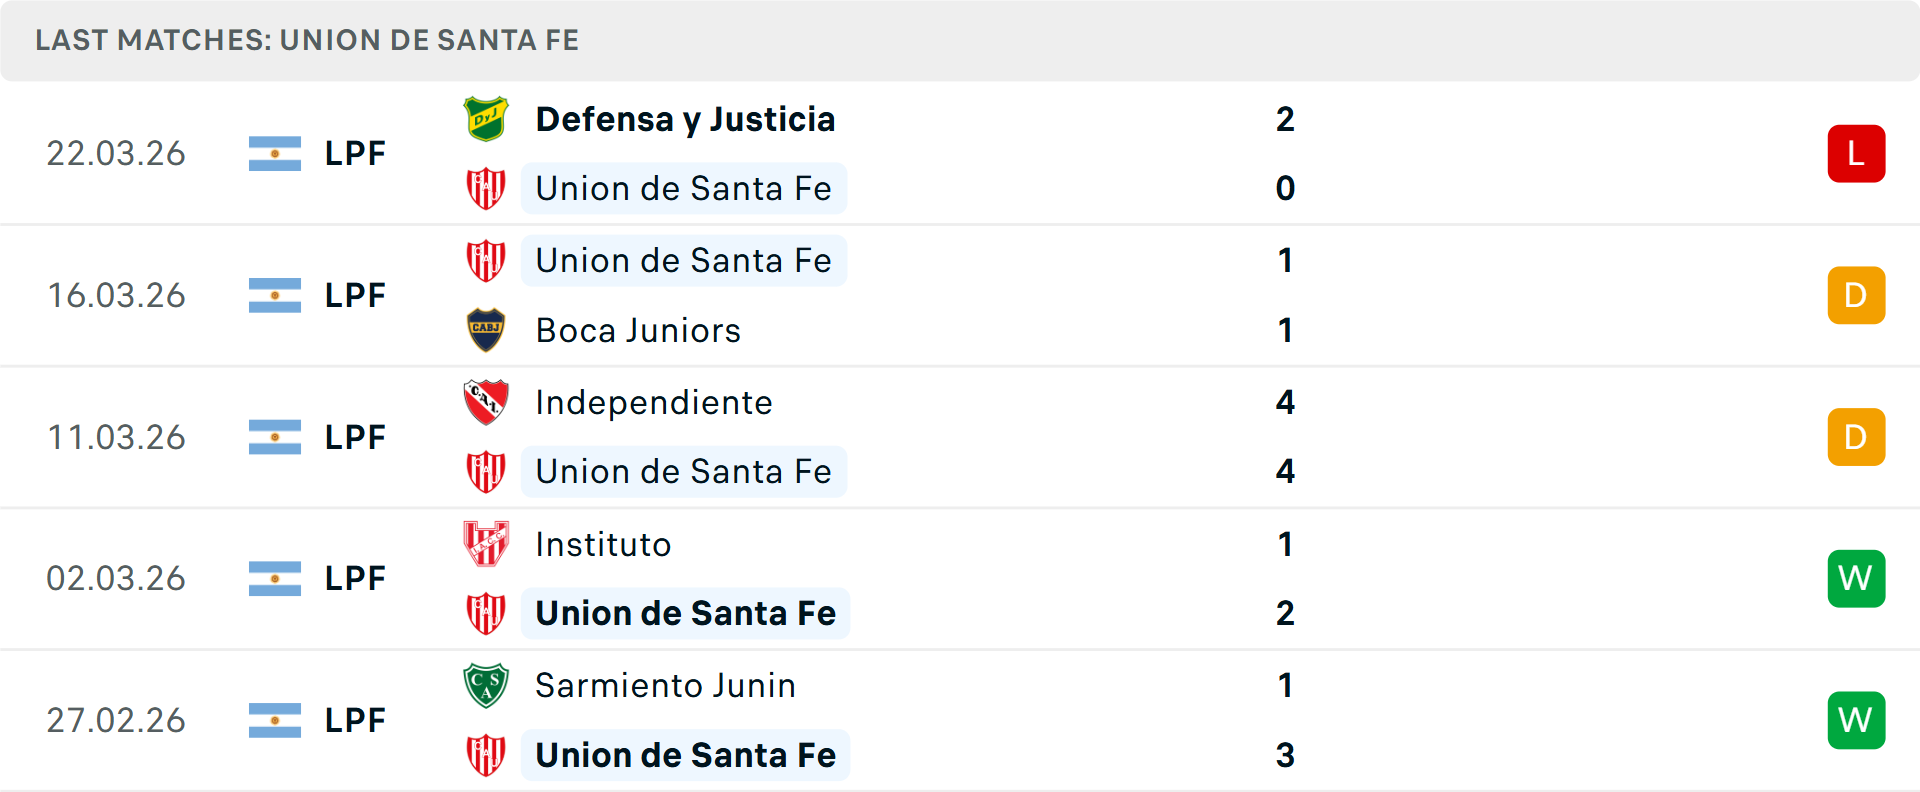This screenshot has width=1920, height=792.
Task: Click the W badge on the Sarmiento Junin row
Action: (1856, 720)
